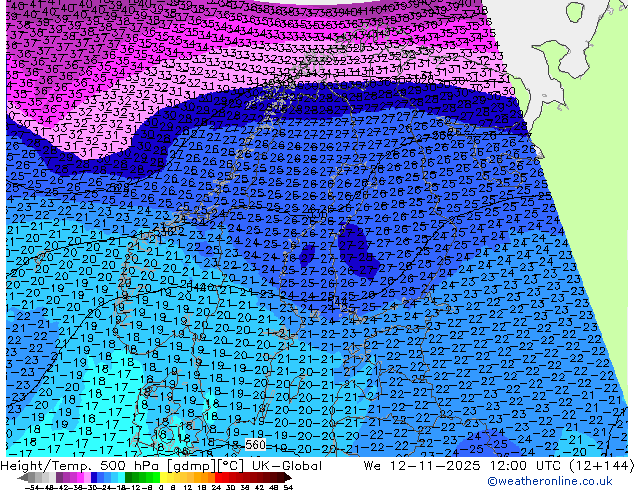Screen dimensions: 634x490
Task: Pick the yellow legend swatch above 0
Action: 164,478
